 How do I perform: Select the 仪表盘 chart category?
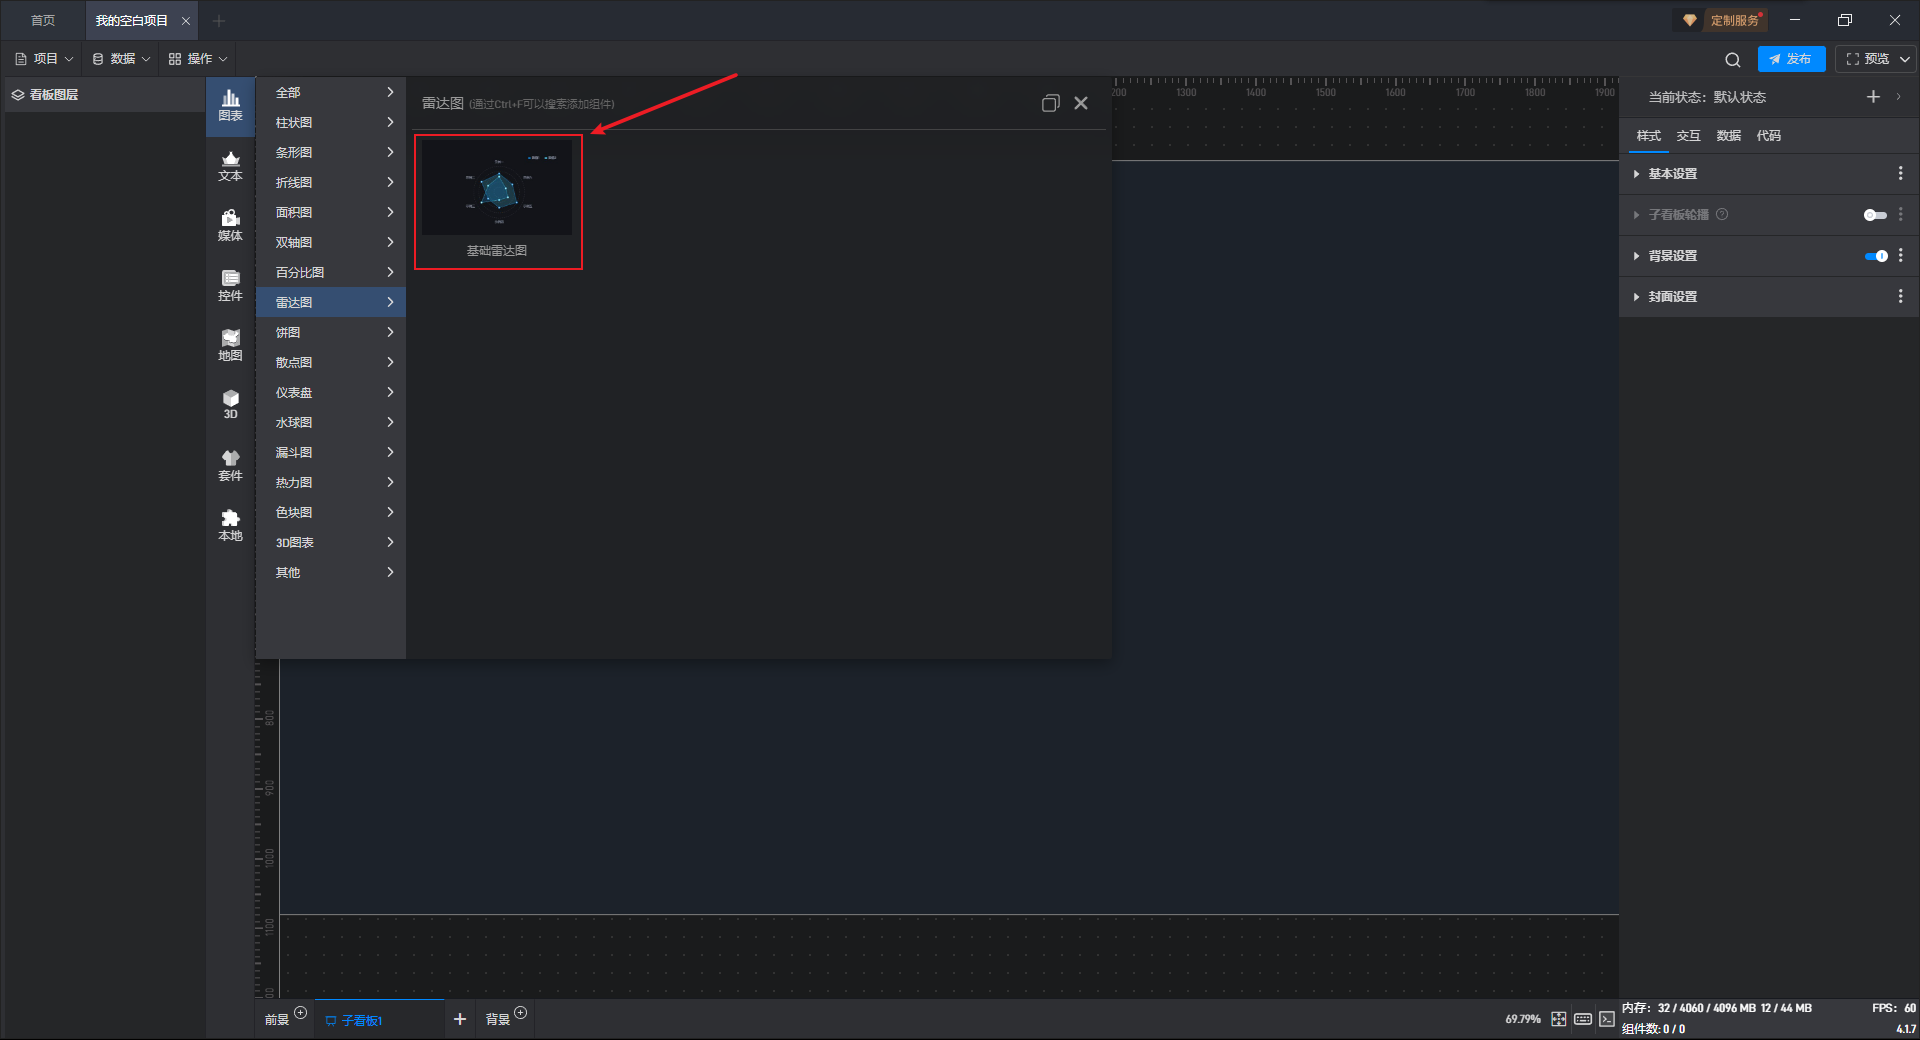point(331,392)
